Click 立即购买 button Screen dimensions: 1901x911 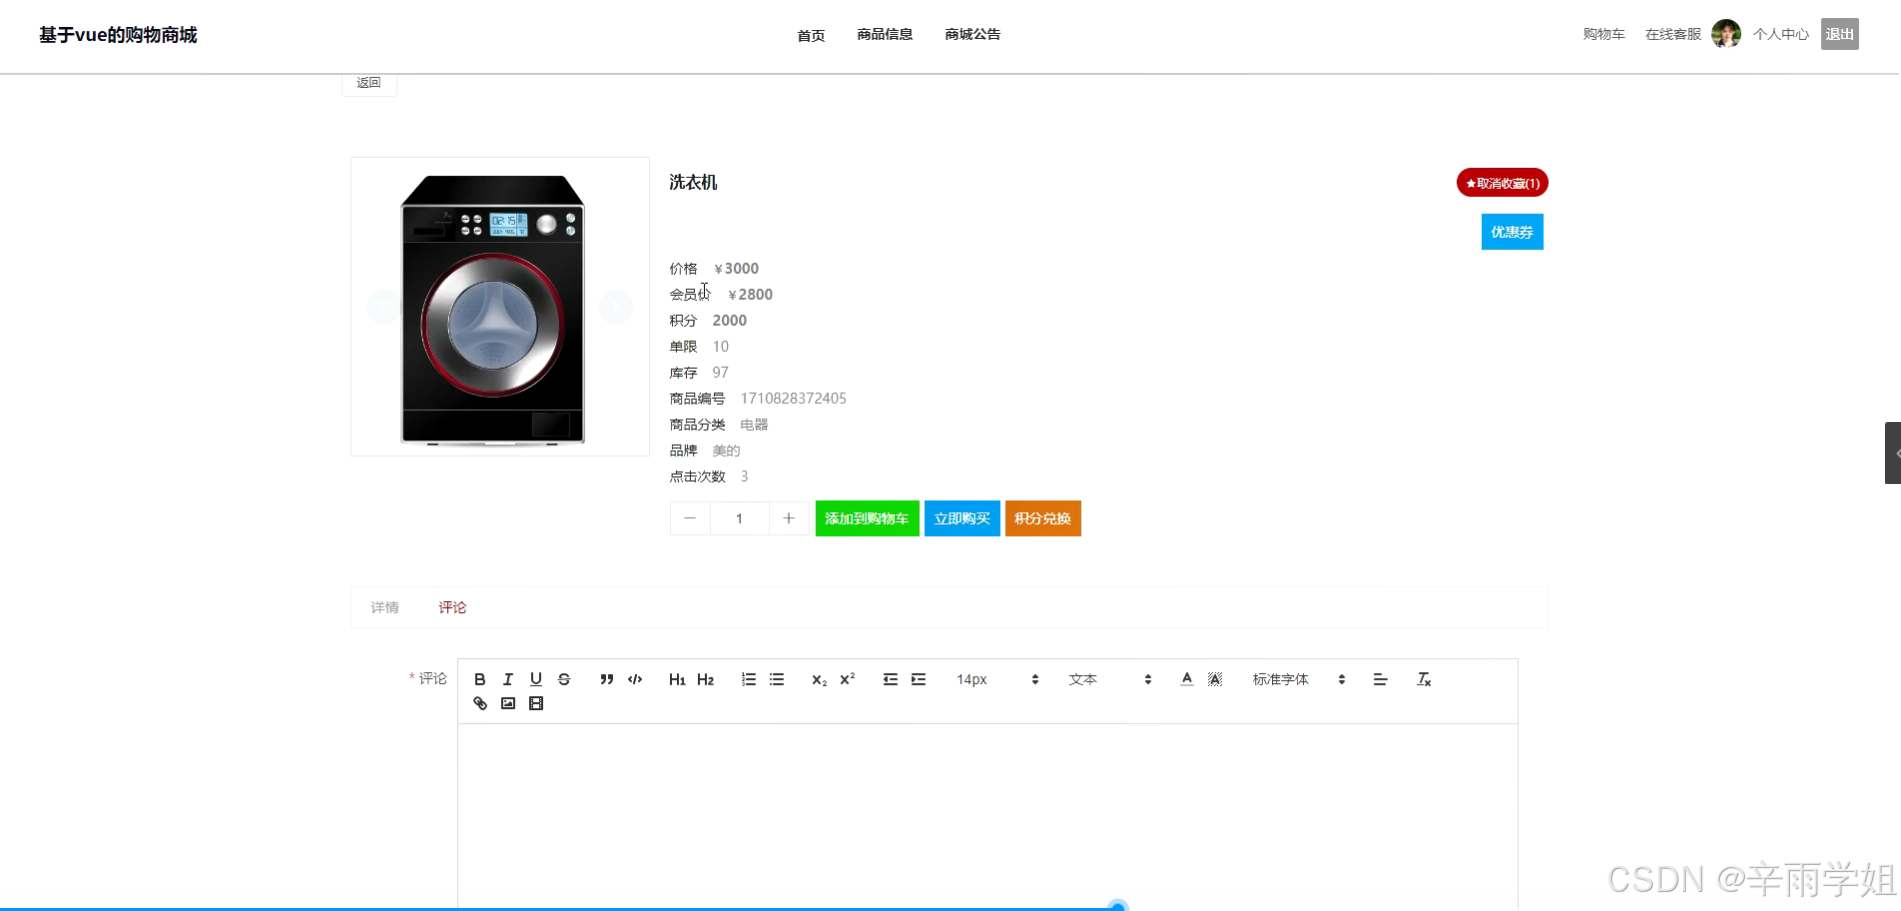[x=962, y=518]
